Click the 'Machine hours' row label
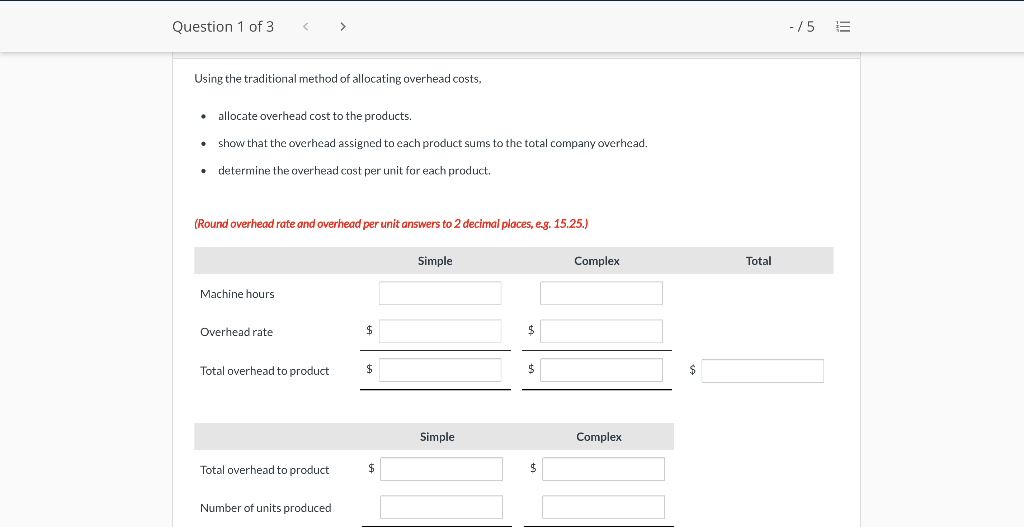This screenshot has height=527, width=1024. 237,295
